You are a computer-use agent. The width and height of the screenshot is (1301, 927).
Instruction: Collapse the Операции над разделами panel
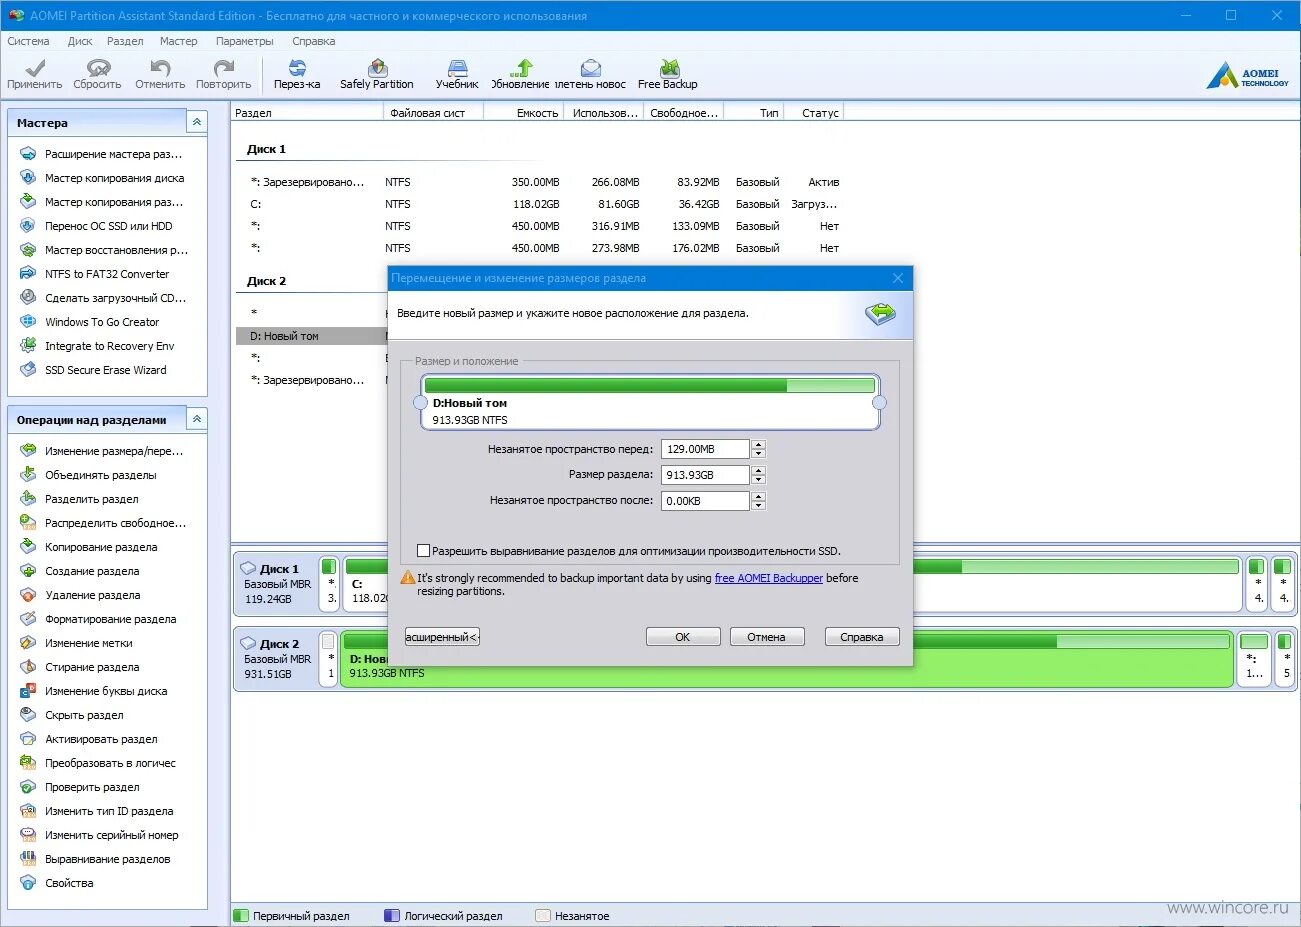[197, 419]
